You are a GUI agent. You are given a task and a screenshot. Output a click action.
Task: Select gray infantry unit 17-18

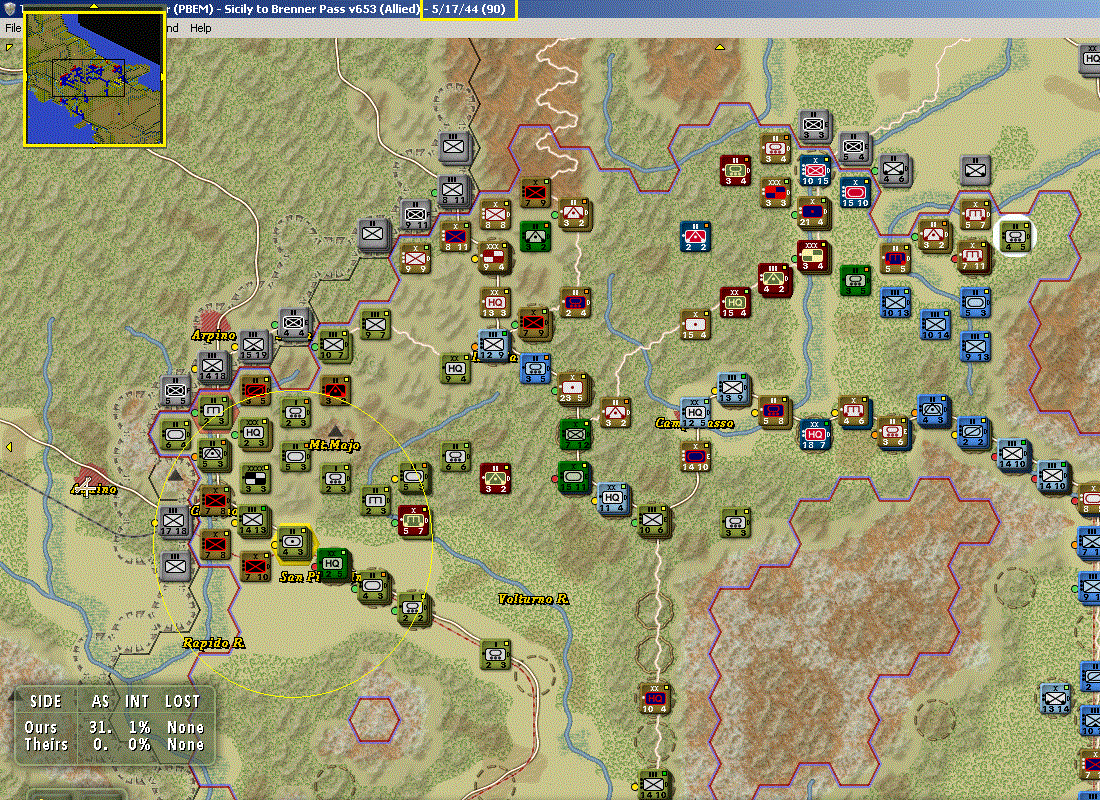173,522
